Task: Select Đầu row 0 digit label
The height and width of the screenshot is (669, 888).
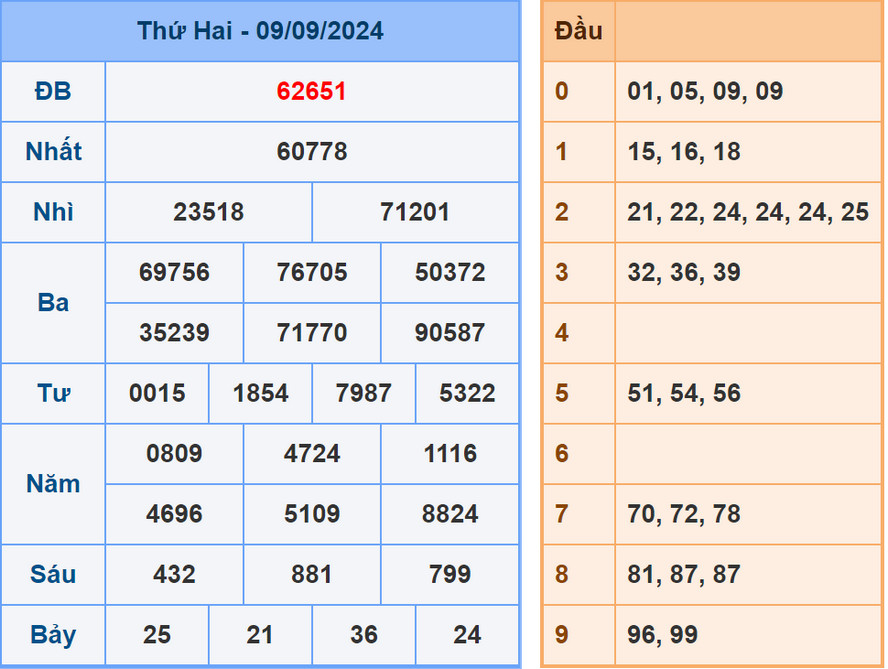Action: 562,91
